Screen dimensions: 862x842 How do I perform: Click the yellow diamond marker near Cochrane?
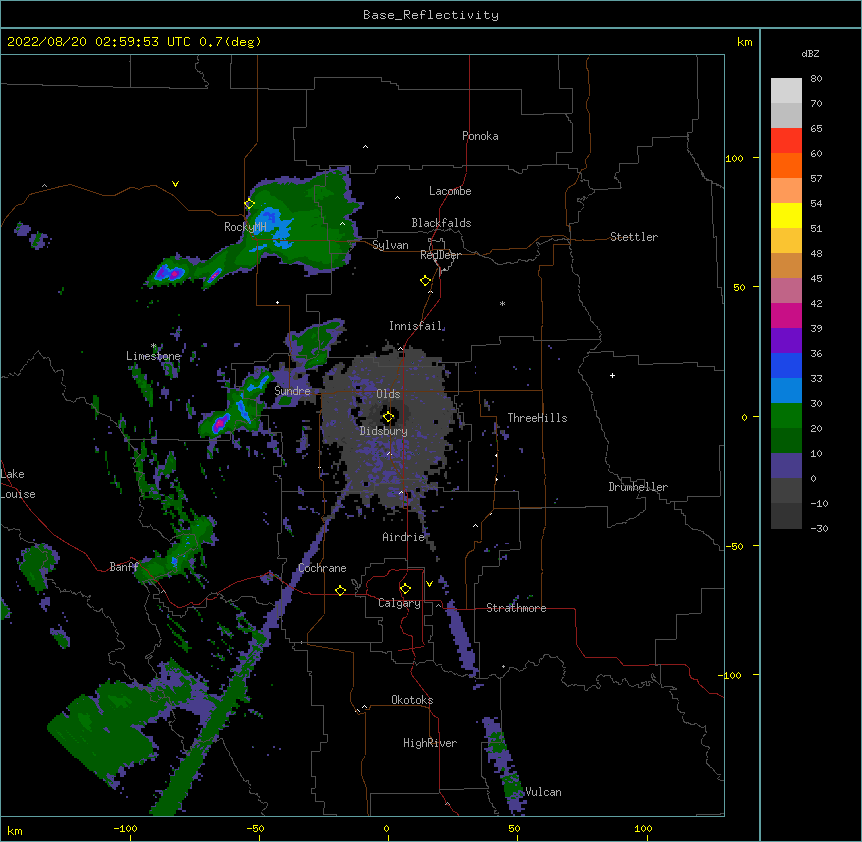pos(340,590)
